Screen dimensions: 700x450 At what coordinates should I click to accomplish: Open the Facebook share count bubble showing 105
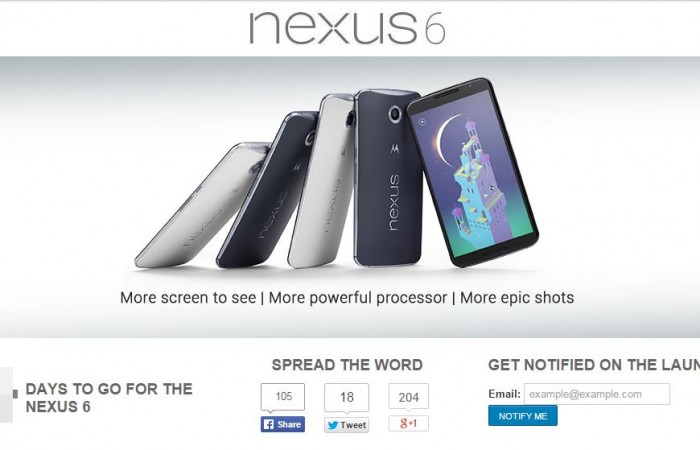(283, 396)
